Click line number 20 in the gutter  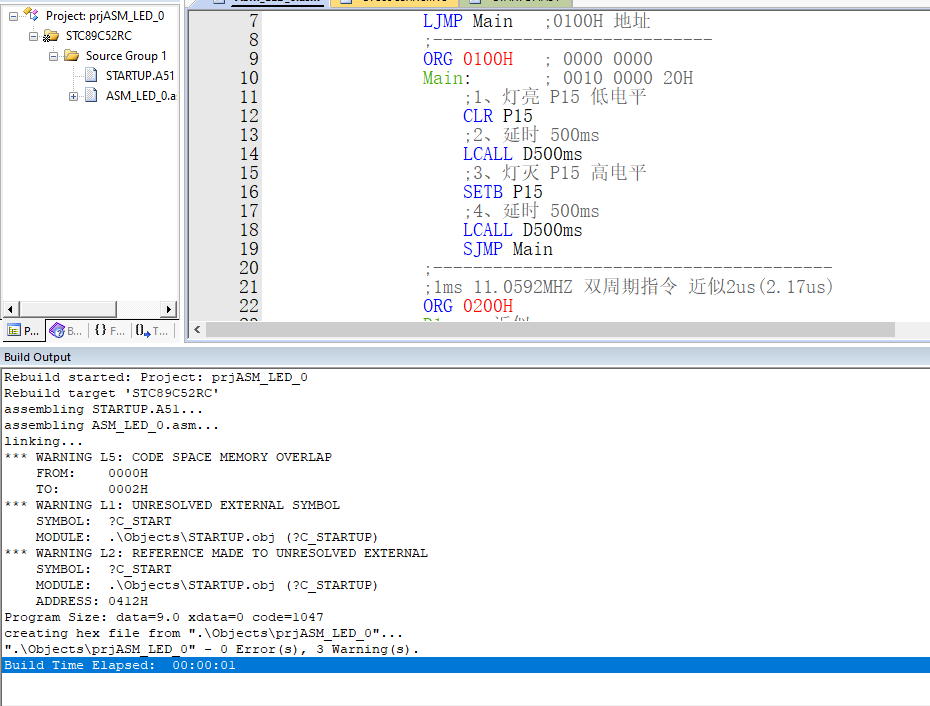point(249,268)
